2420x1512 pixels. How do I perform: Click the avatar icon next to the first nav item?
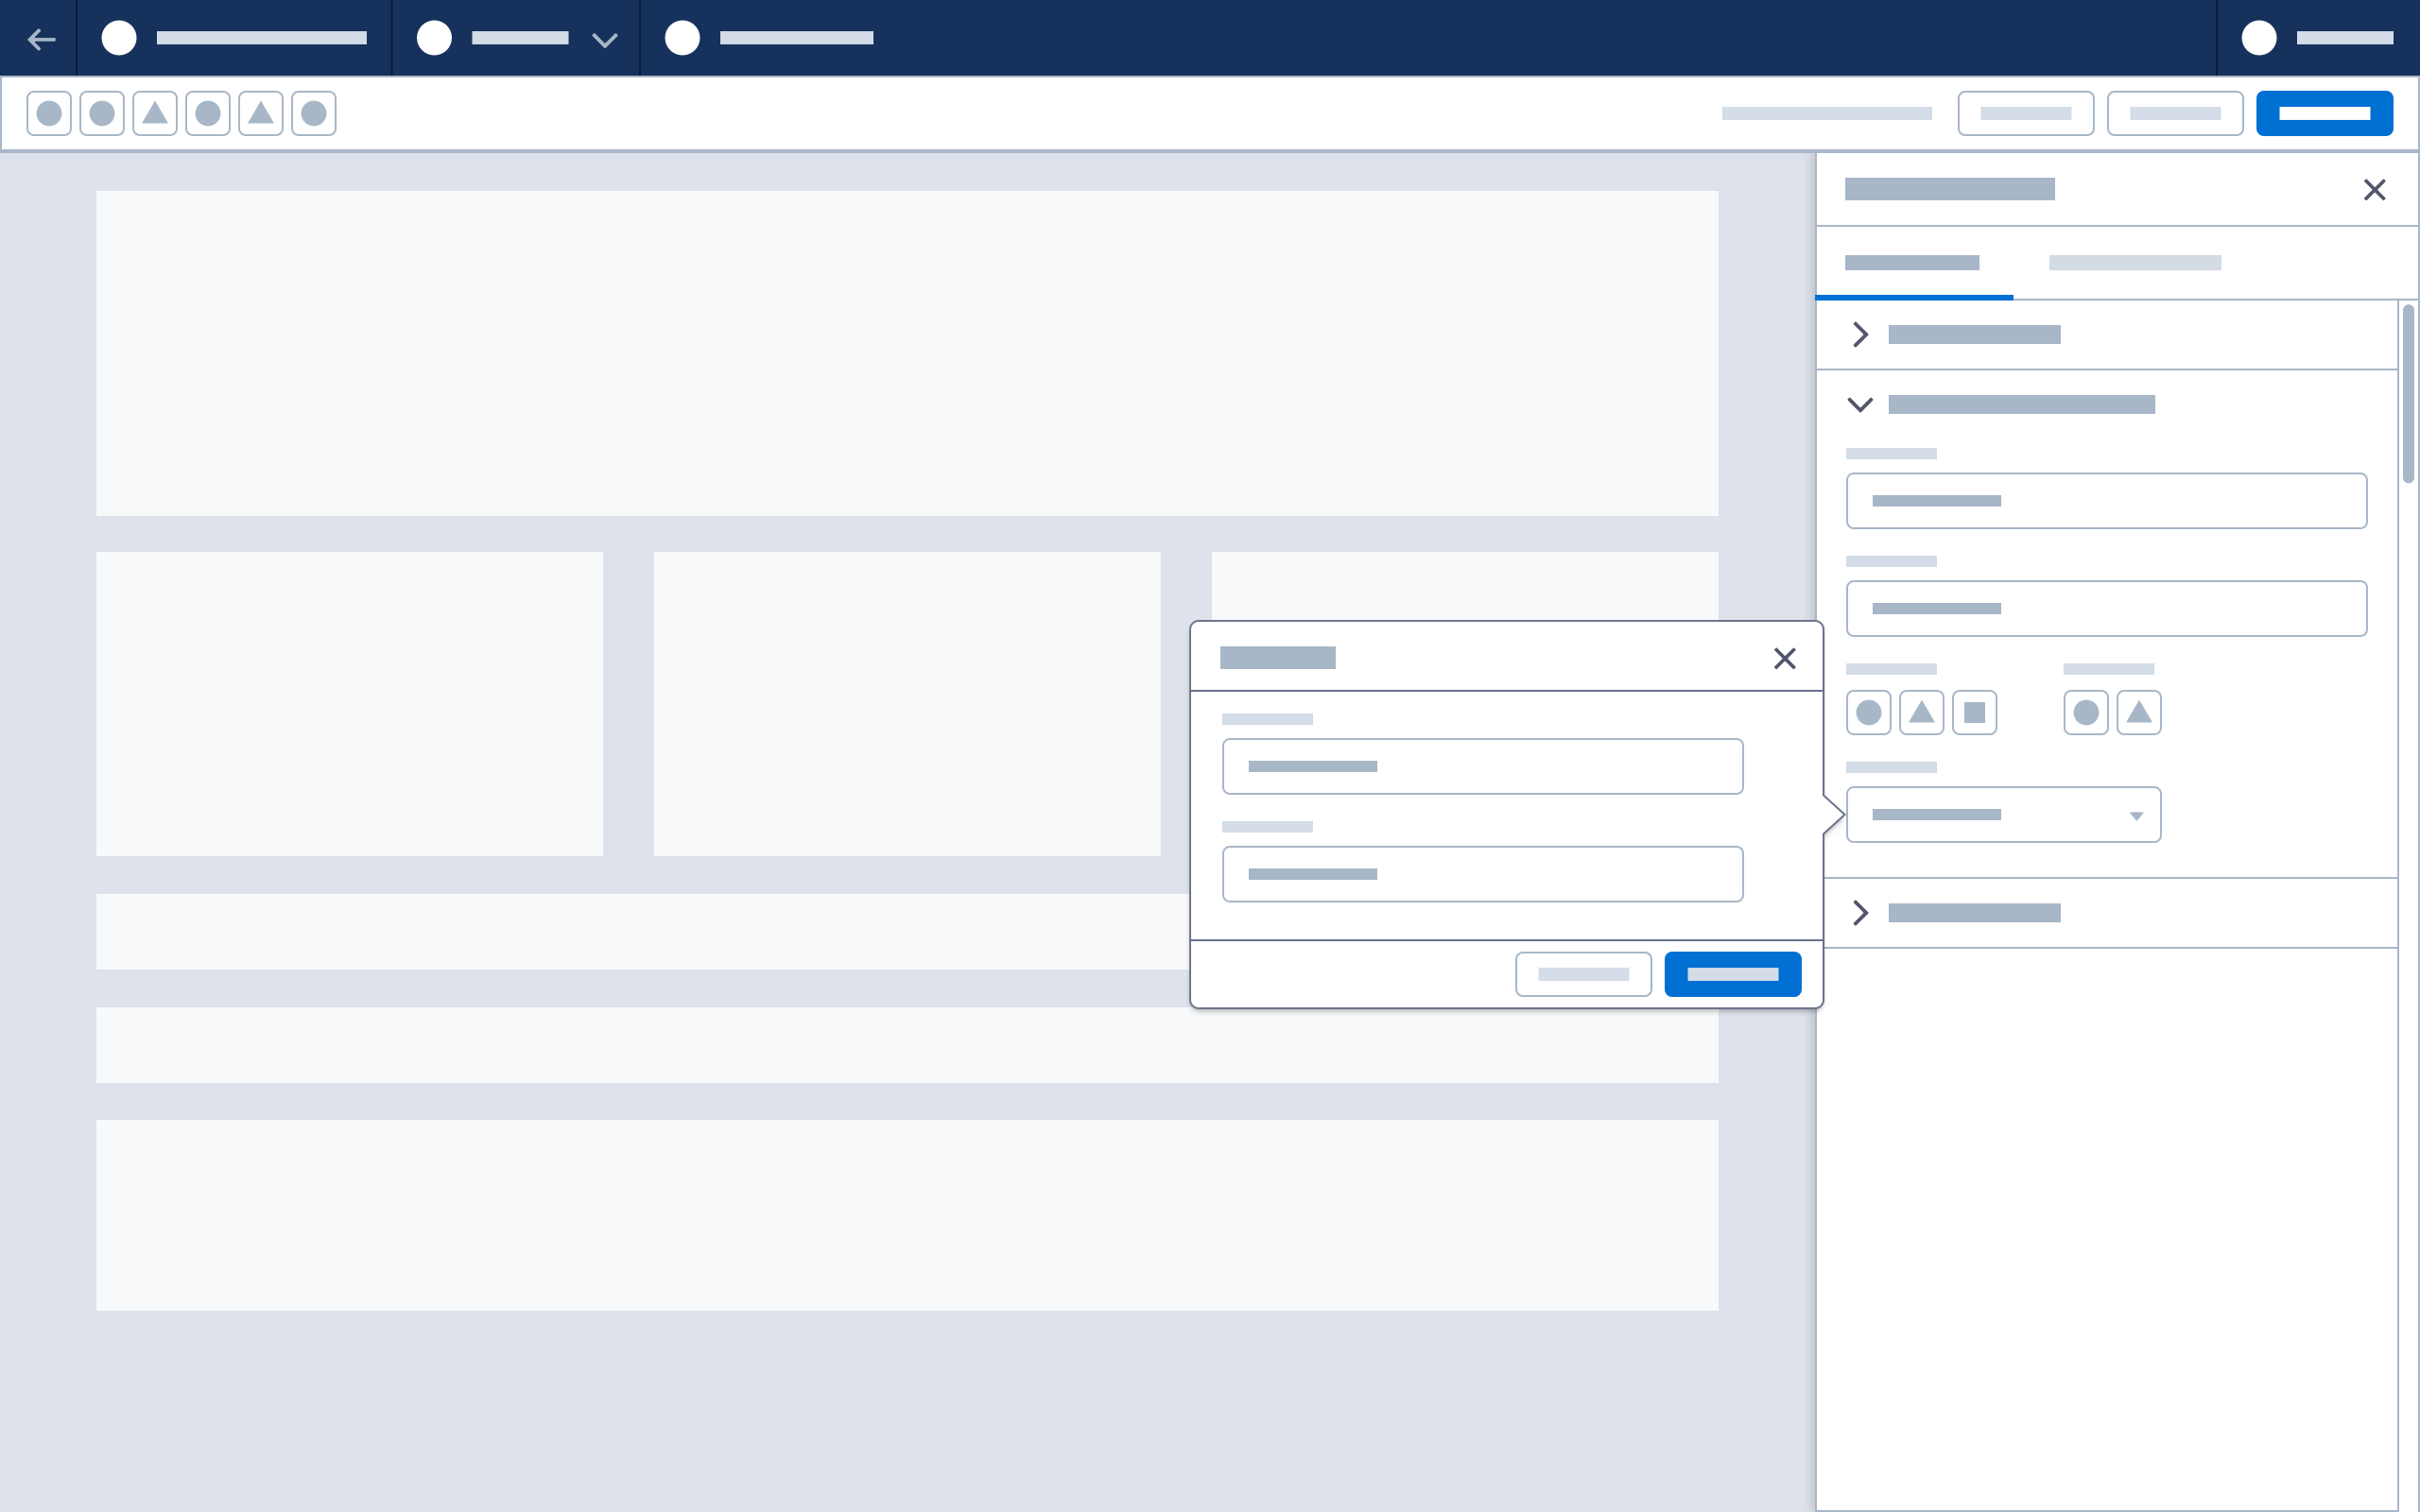pyautogui.click(x=120, y=39)
